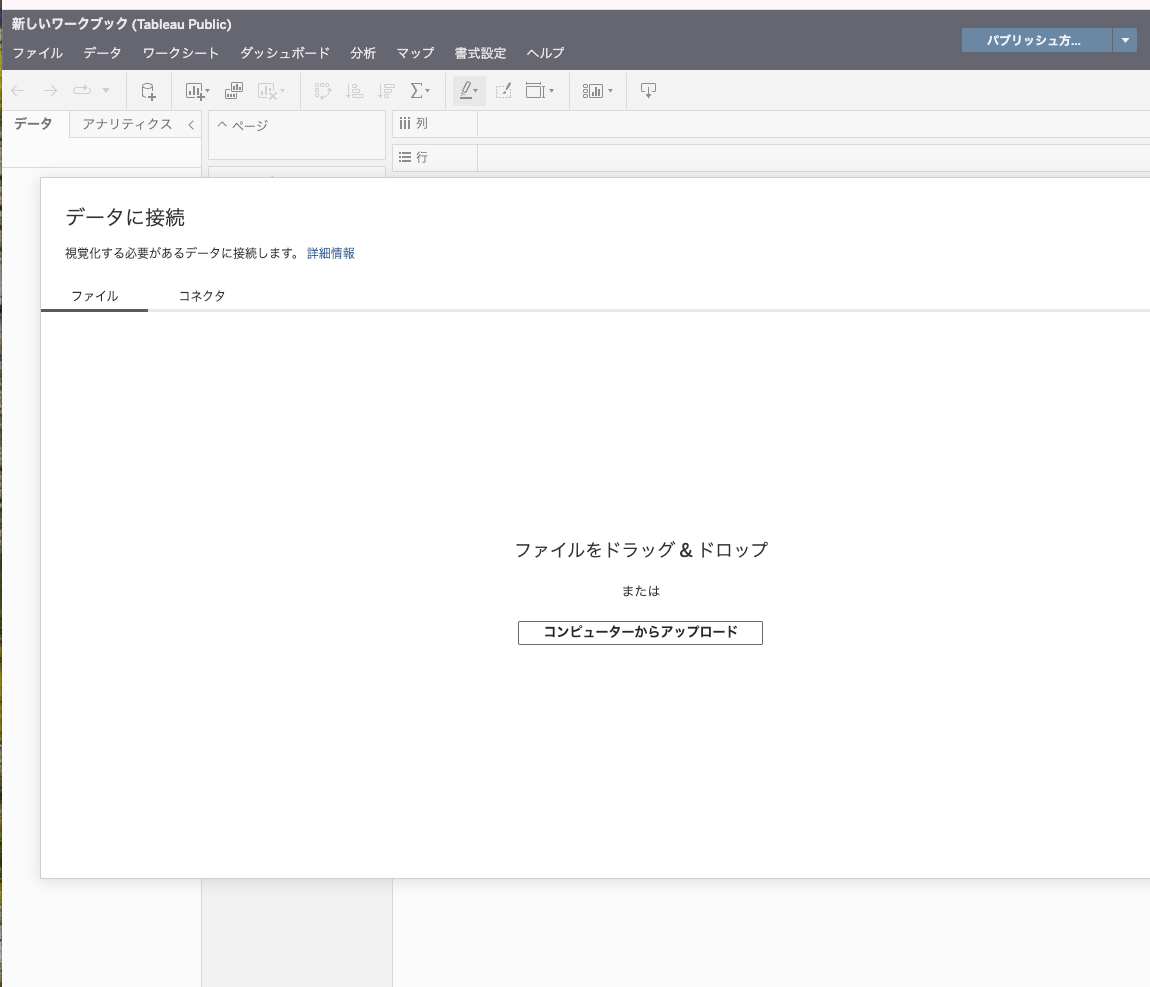Click the undo back arrow icon

18,91
